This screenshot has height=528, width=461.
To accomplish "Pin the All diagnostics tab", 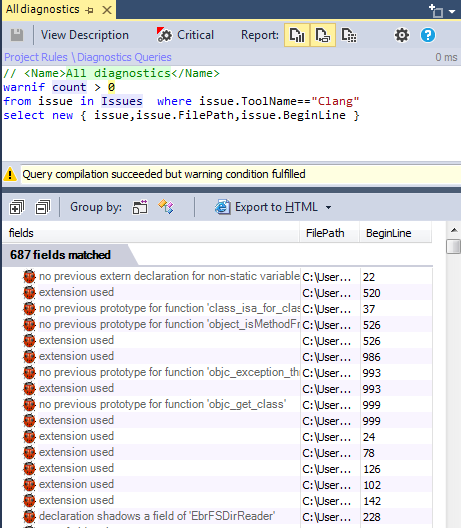I will click(x=89, y=10).
